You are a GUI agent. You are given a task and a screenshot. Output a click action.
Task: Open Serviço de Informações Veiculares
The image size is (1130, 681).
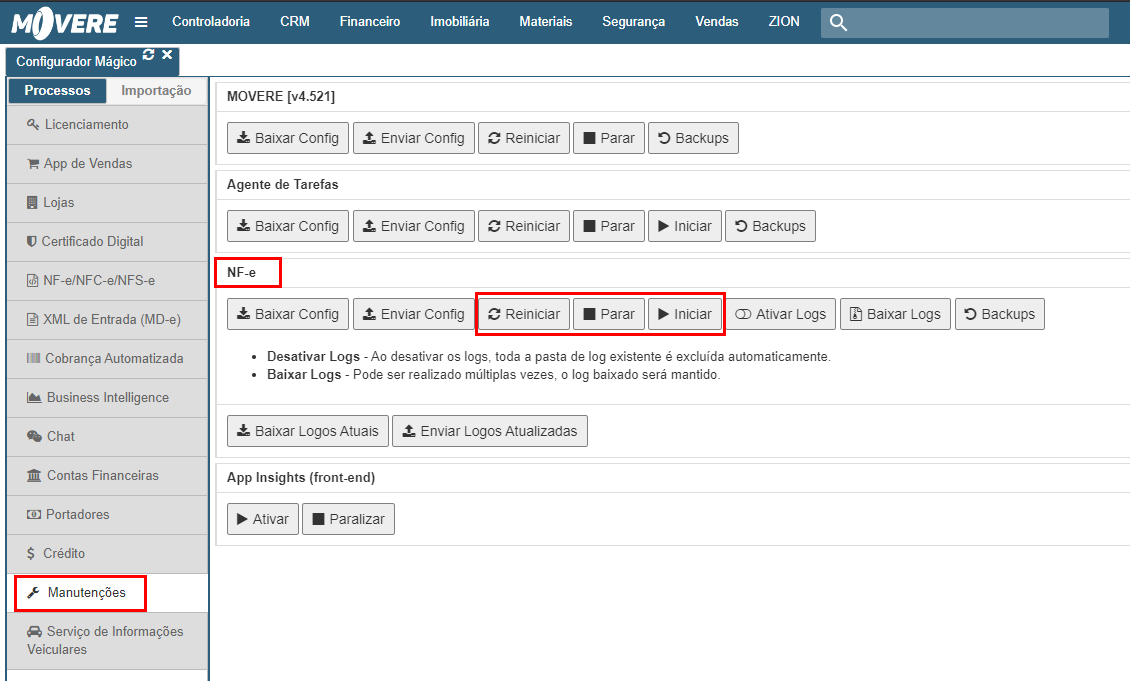click(x=107, y=640)
